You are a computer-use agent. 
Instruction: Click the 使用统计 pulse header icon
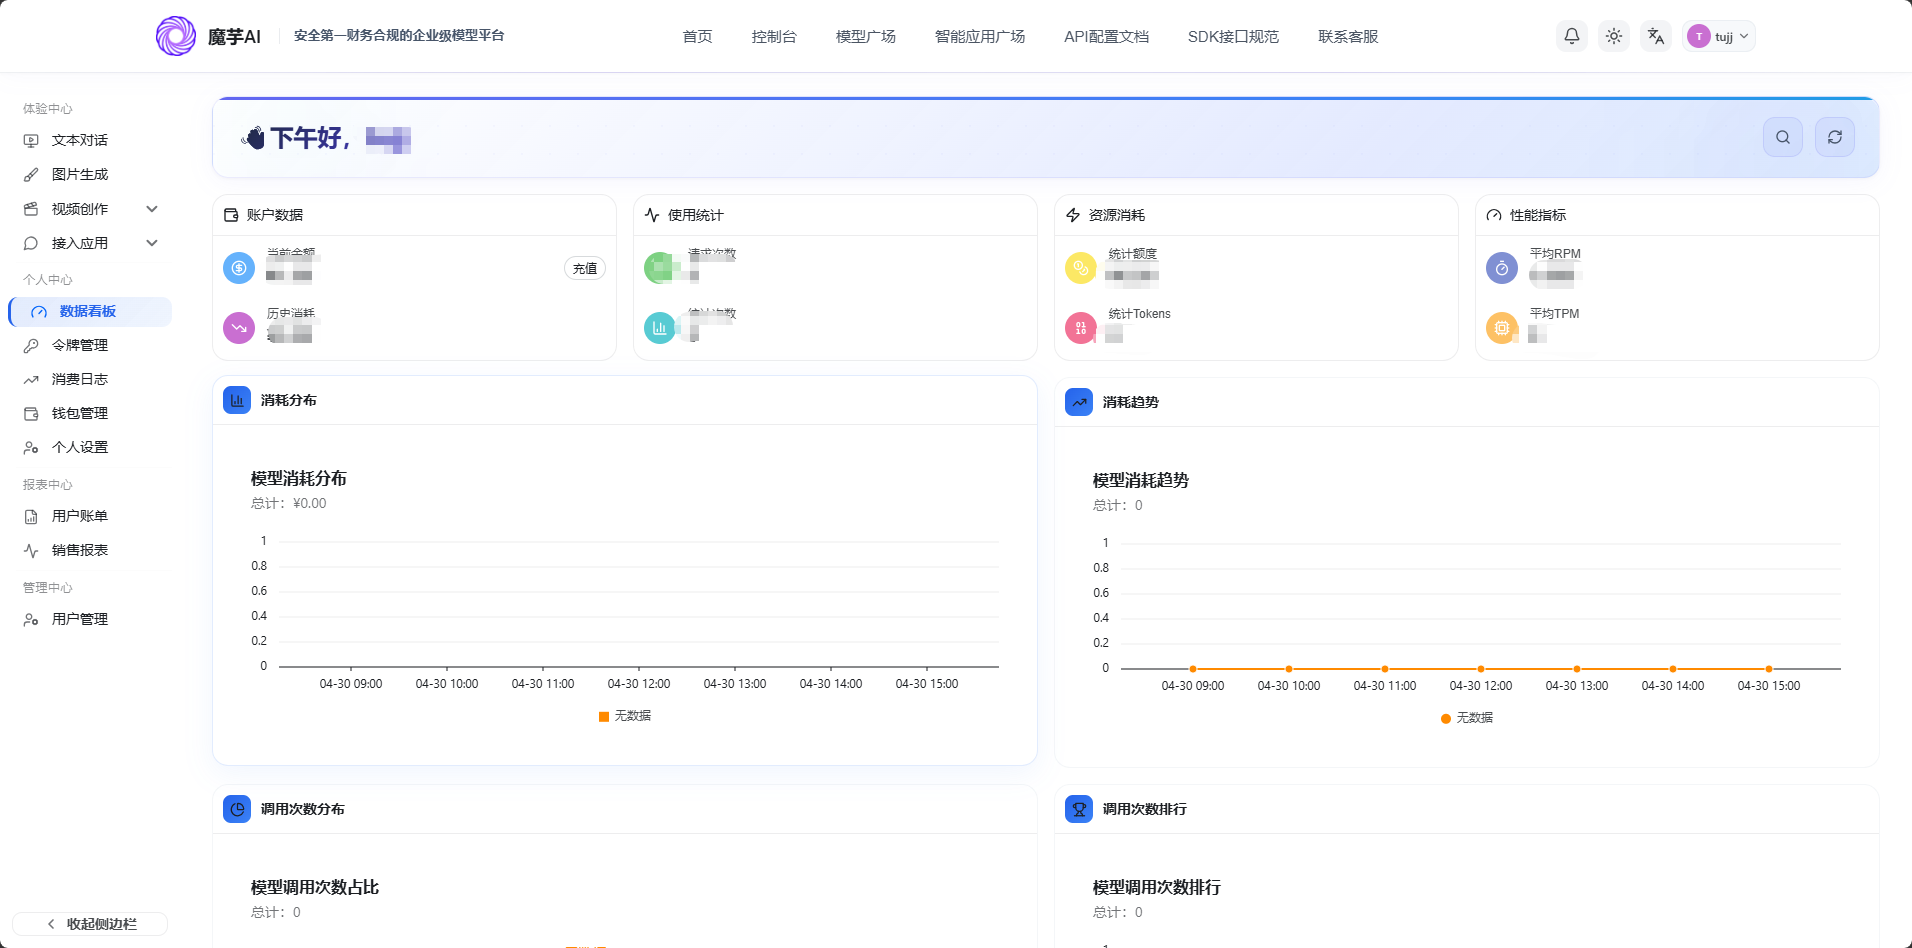pyautogui.click(x=652, y=215)
